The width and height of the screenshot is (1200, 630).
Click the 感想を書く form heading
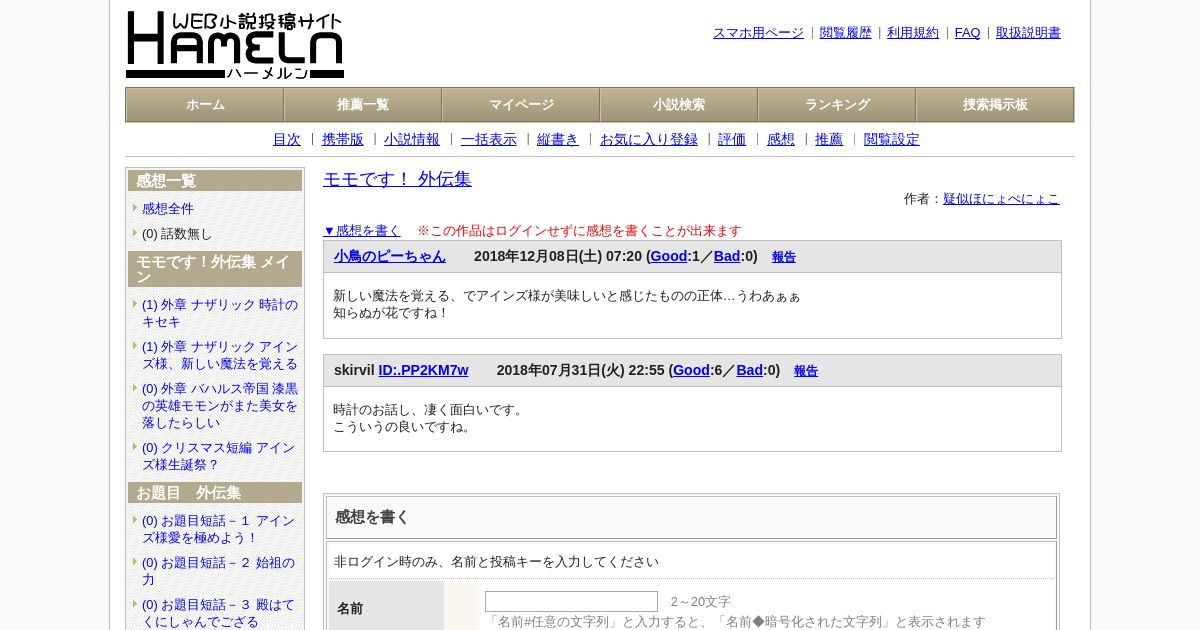click(372, 517)
